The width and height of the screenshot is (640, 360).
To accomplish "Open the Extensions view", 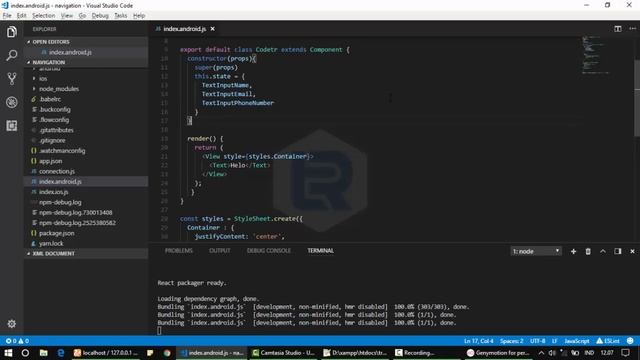I will (x=11, y=125).
